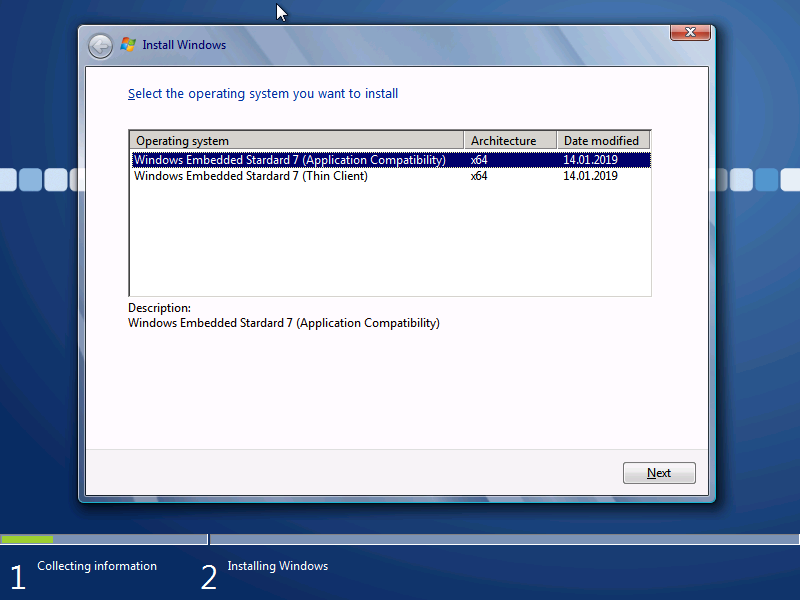Click the Select the operating system heading
Image resolution: width=800 pixels, height=600 pixels.
tap(263, 94)
